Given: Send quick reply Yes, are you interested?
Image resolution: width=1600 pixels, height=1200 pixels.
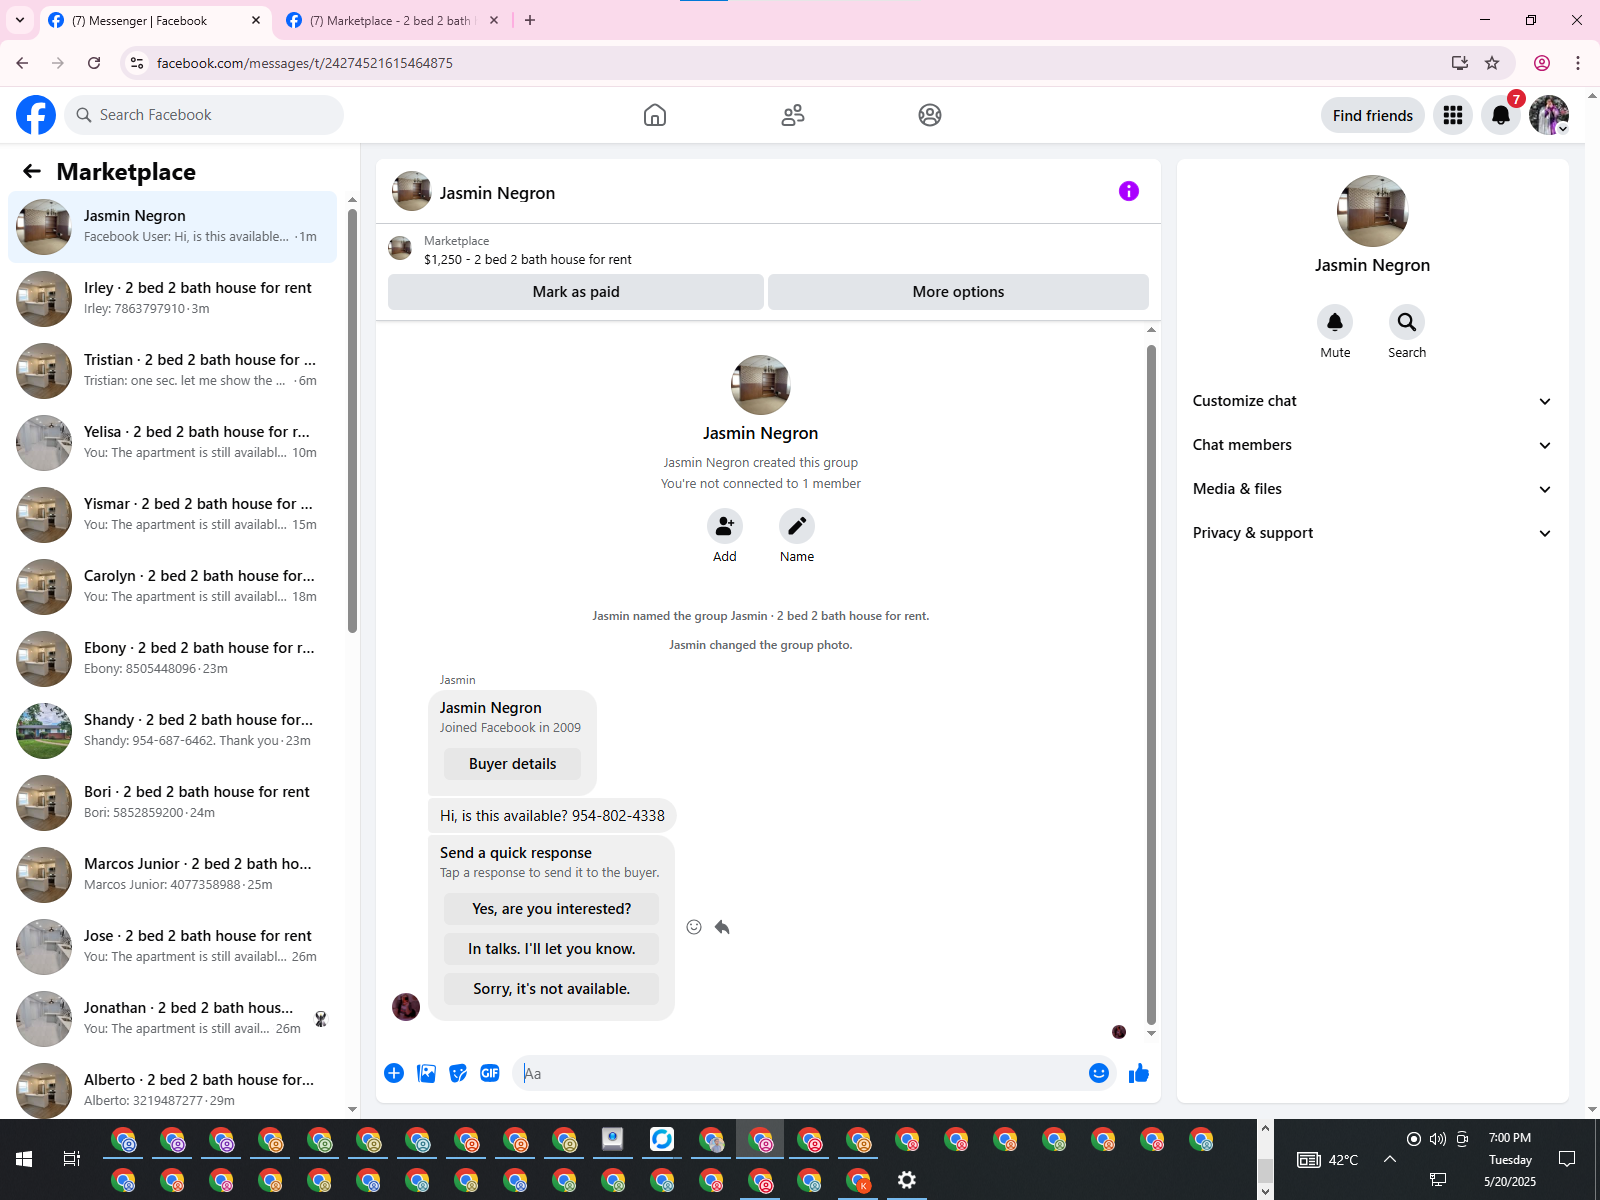Looking at the screenshot, I should [x=551, y=909].
